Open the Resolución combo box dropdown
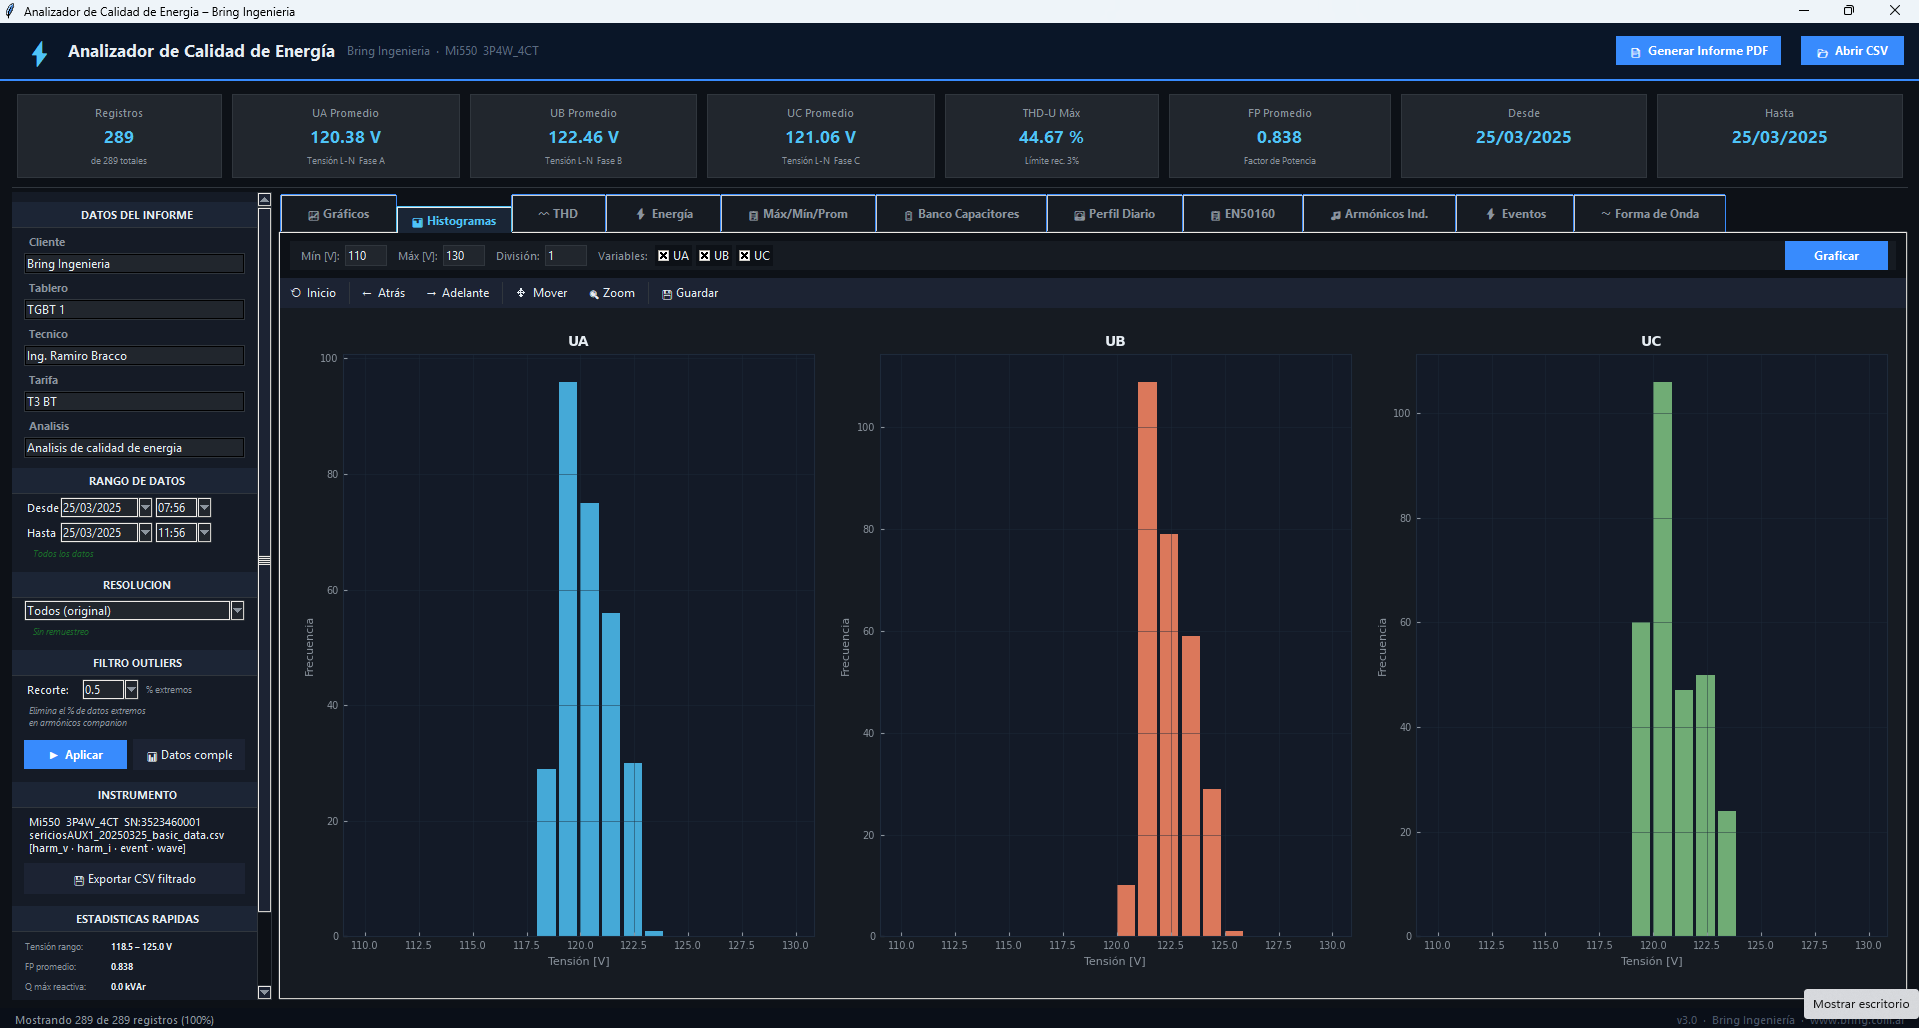Viewport: 1919px width, 1028px height. tap(237, 611)
